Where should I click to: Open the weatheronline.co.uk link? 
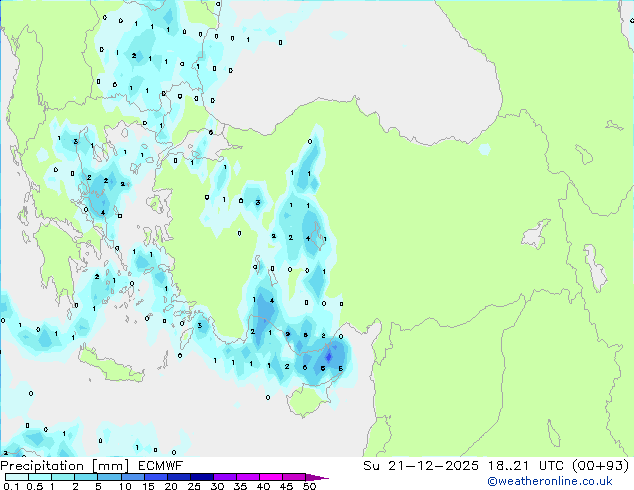[x=550, y=482]
